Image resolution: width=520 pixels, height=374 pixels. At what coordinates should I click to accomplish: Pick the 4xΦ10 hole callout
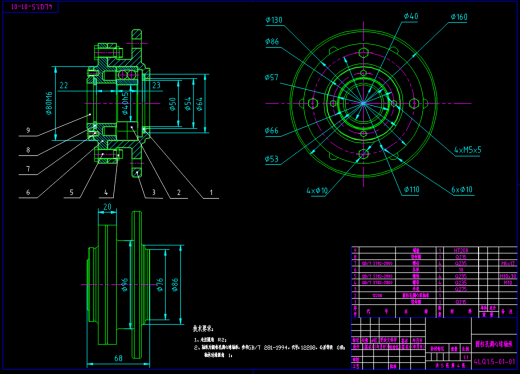pos(317,191)
